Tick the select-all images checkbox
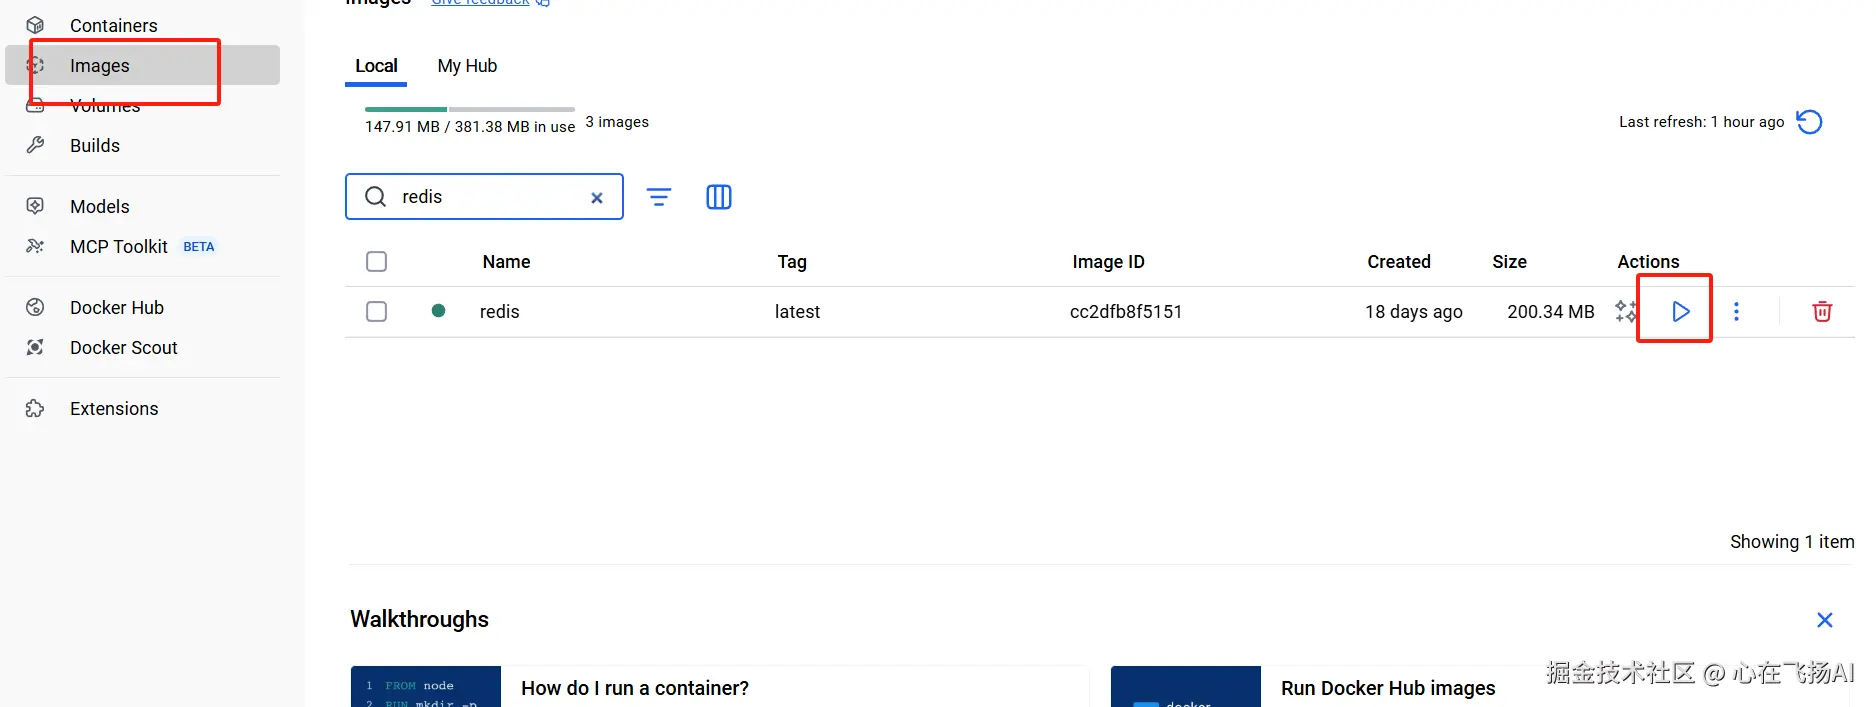This screenshot has width=1876, height=707. (x=377, y=262)
